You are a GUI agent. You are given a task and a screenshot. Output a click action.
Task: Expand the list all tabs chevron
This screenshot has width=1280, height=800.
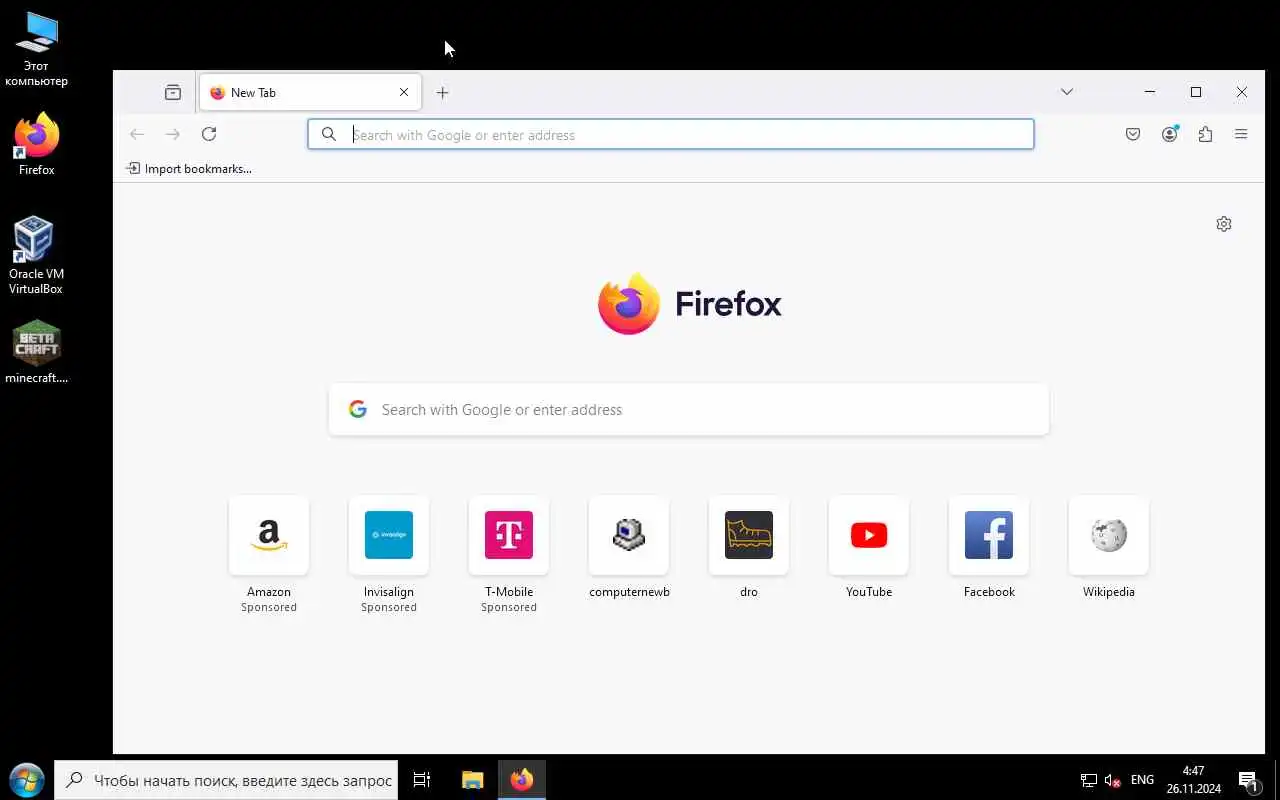pos(1067,92)
